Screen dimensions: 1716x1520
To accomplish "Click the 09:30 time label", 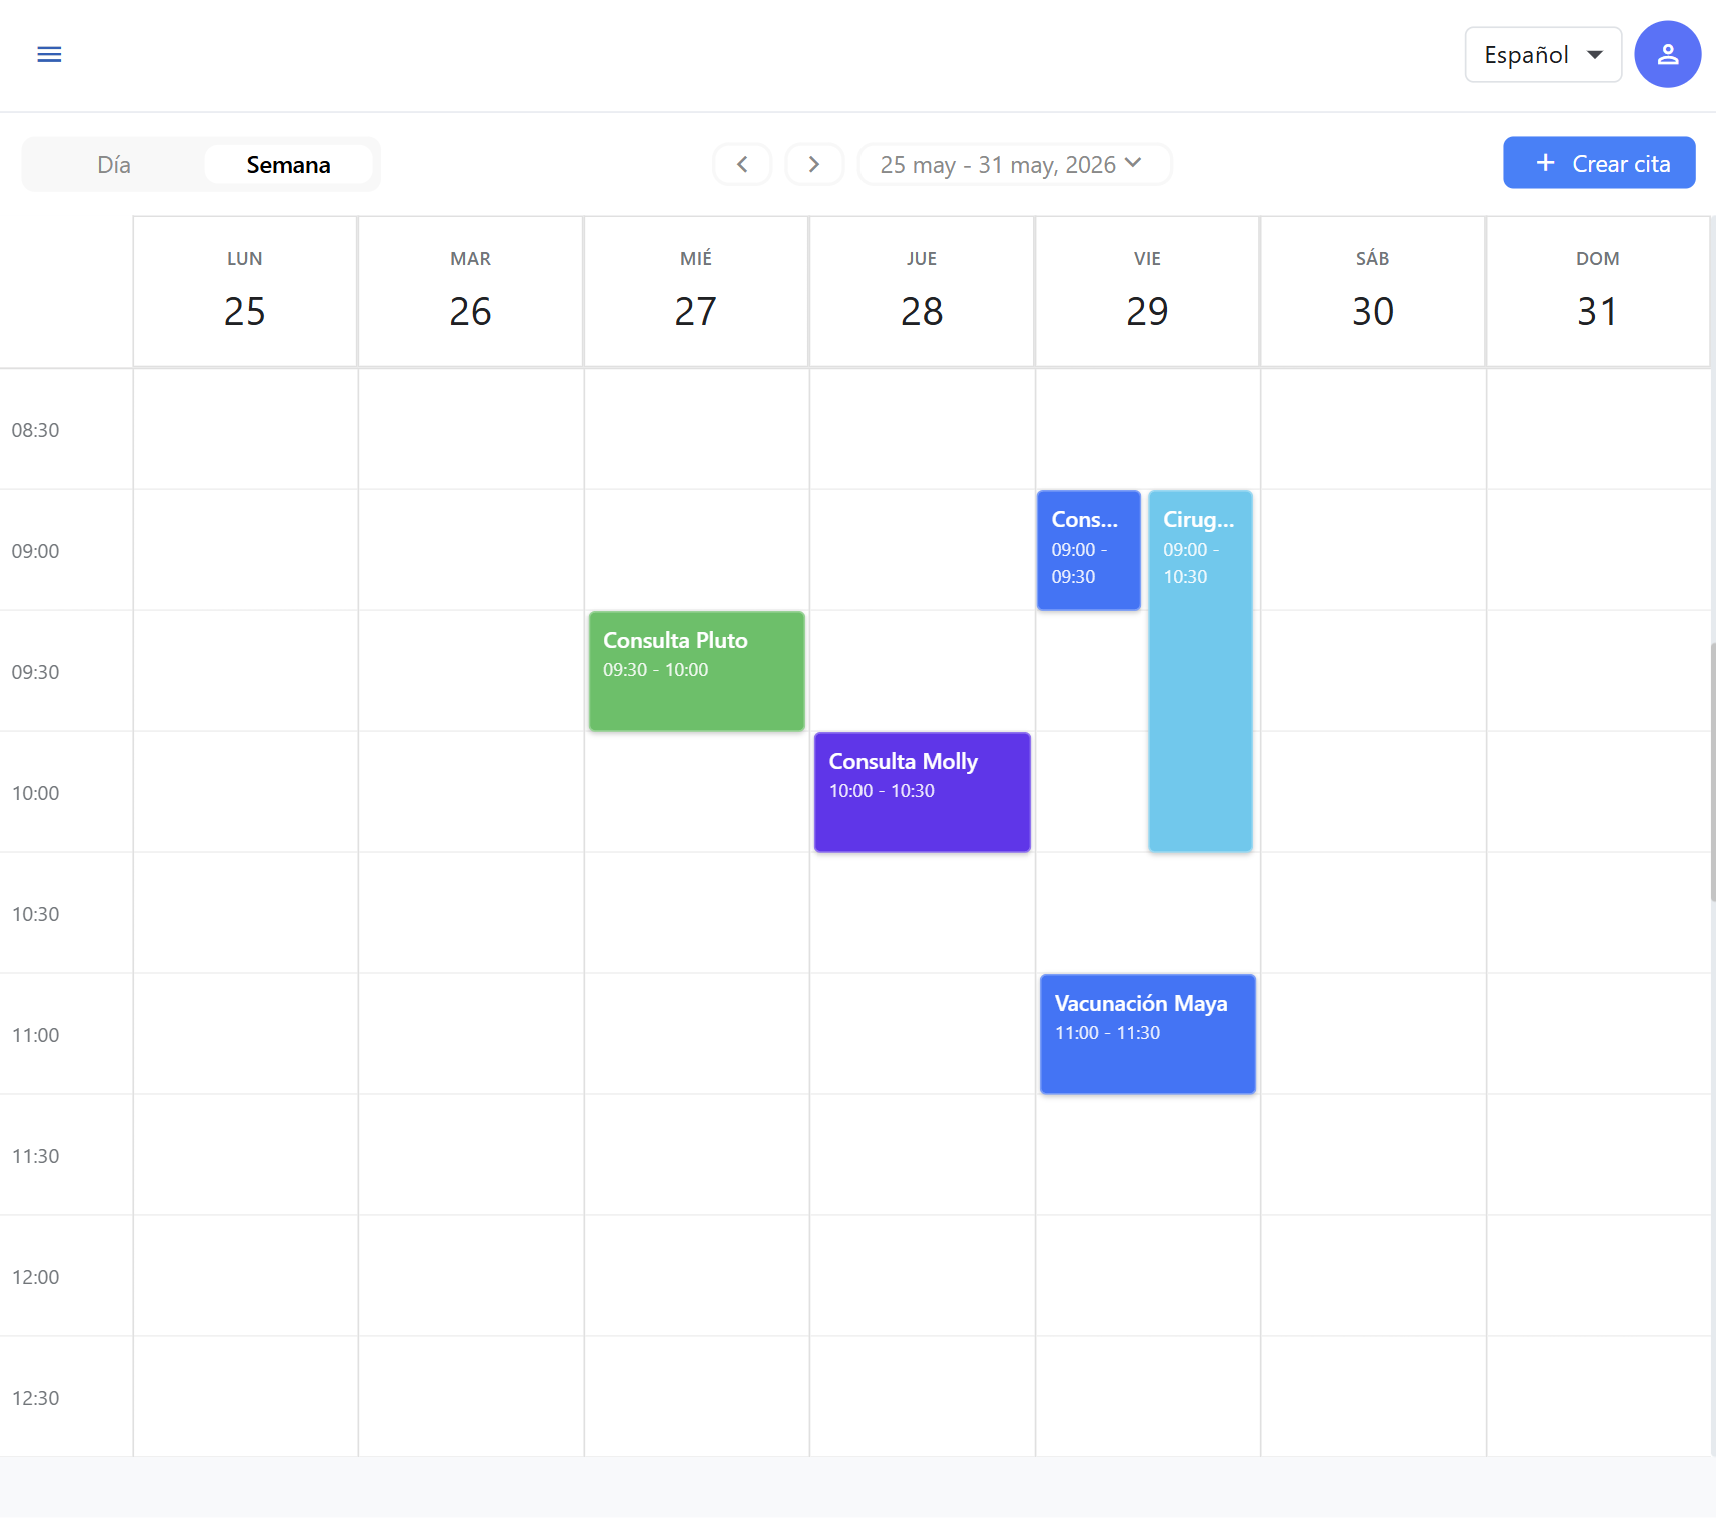I will pyautogui.click(x=35, y=672).
